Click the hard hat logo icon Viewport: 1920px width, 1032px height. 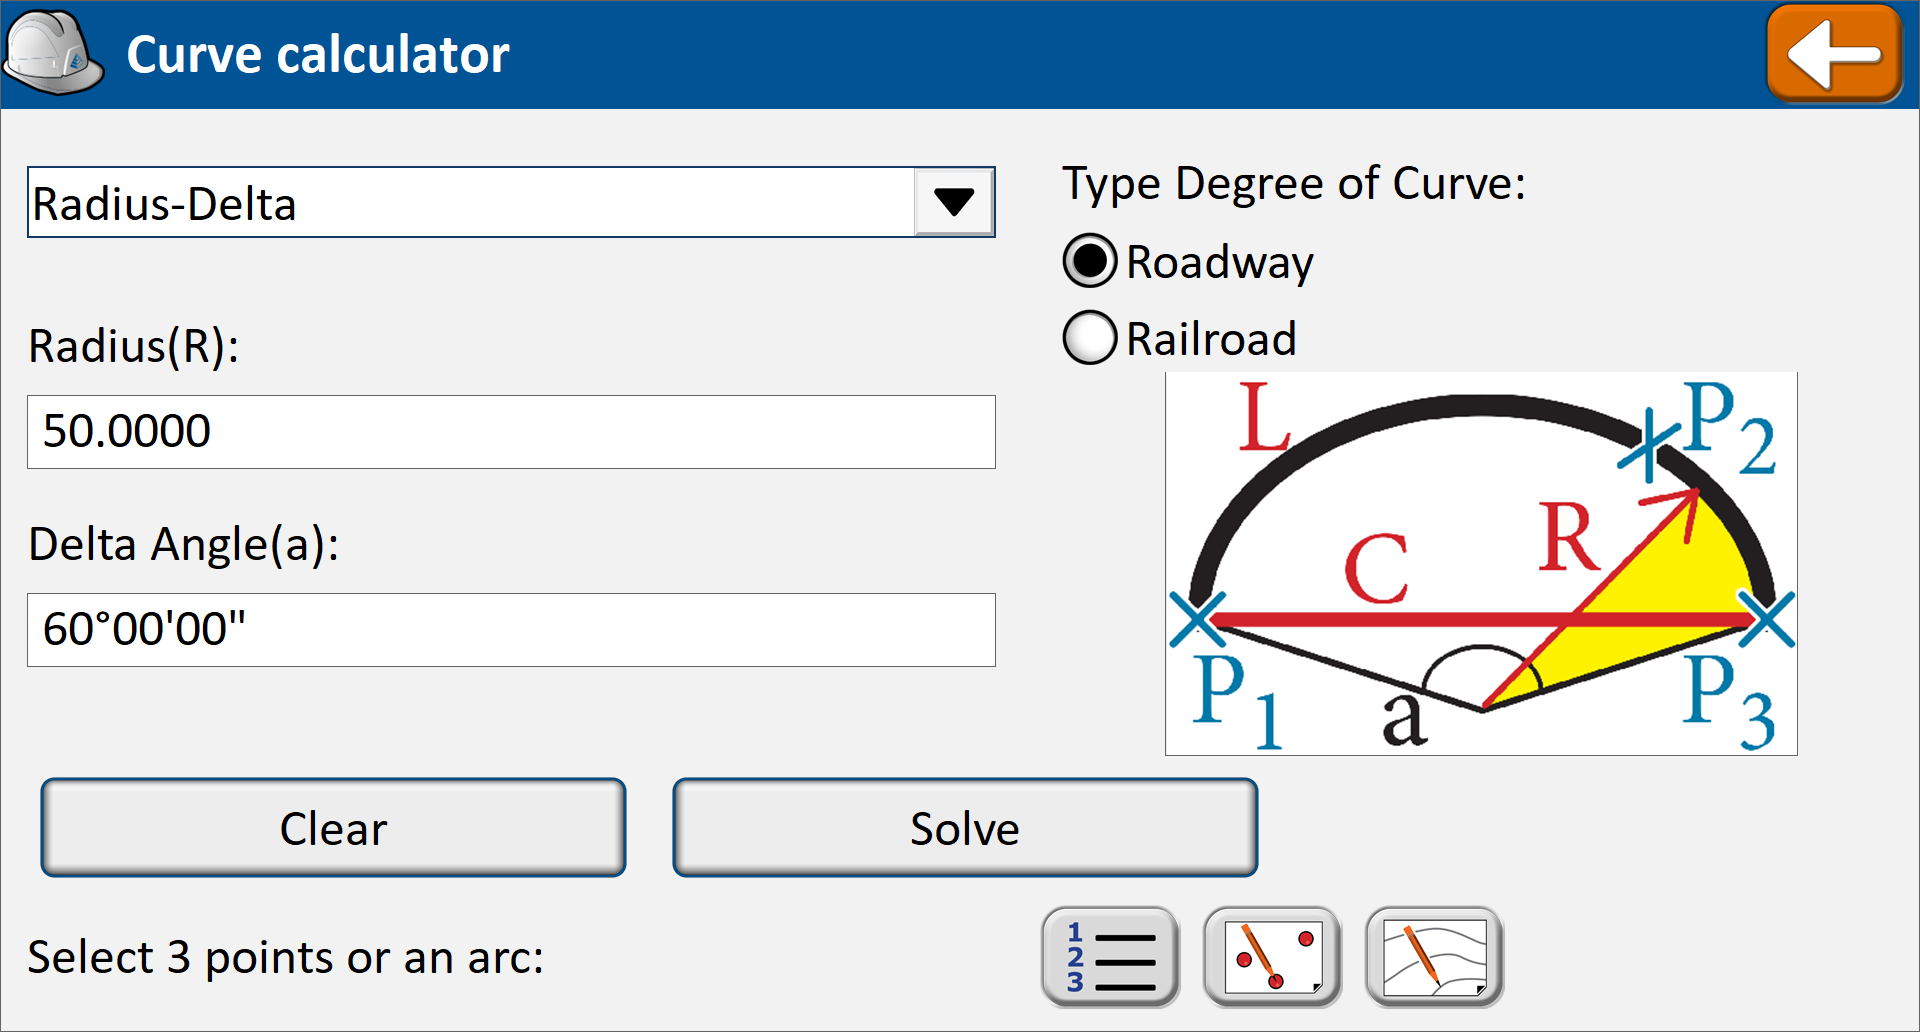53,53
